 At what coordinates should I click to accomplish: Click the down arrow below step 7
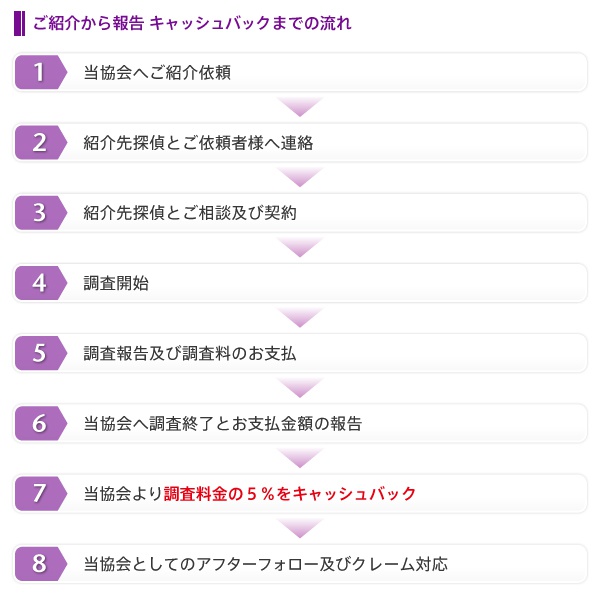(300, 528)
